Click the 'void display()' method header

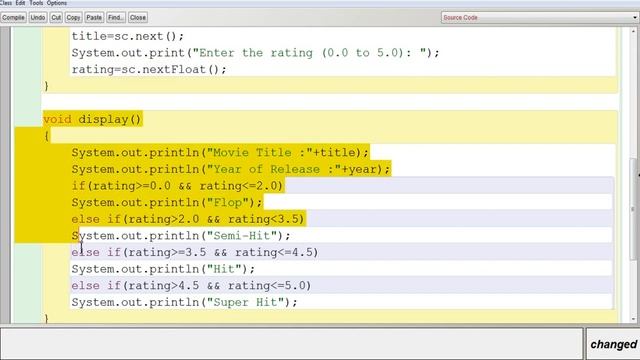point(92,119)
